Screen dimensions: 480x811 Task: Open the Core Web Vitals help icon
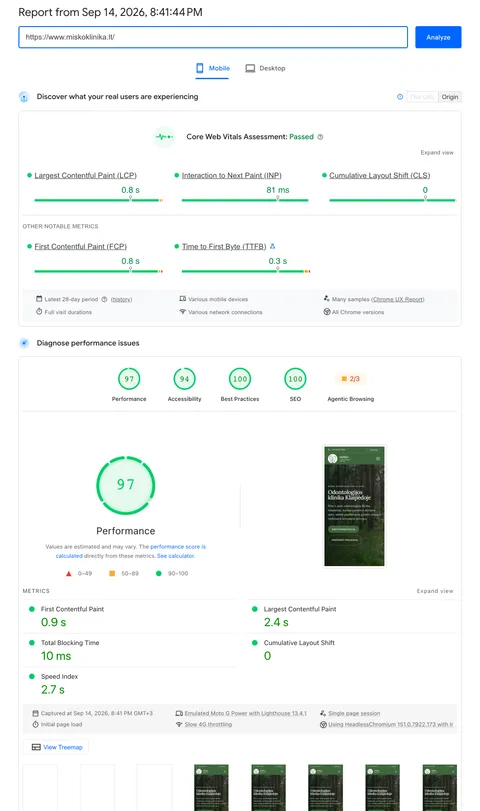point(320,137)
